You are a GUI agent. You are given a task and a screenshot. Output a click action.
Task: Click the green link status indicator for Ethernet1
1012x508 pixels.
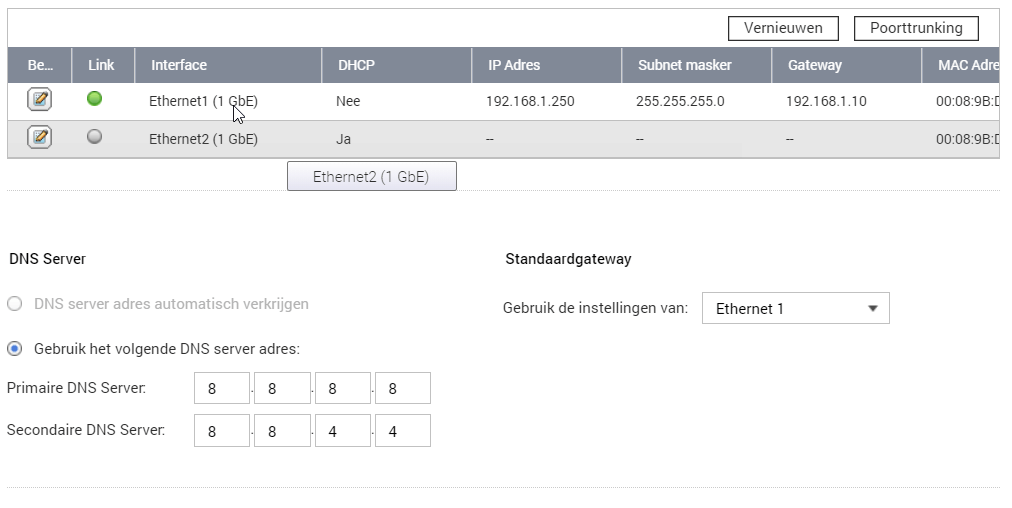pyautogui.click(x=95, y=99)
